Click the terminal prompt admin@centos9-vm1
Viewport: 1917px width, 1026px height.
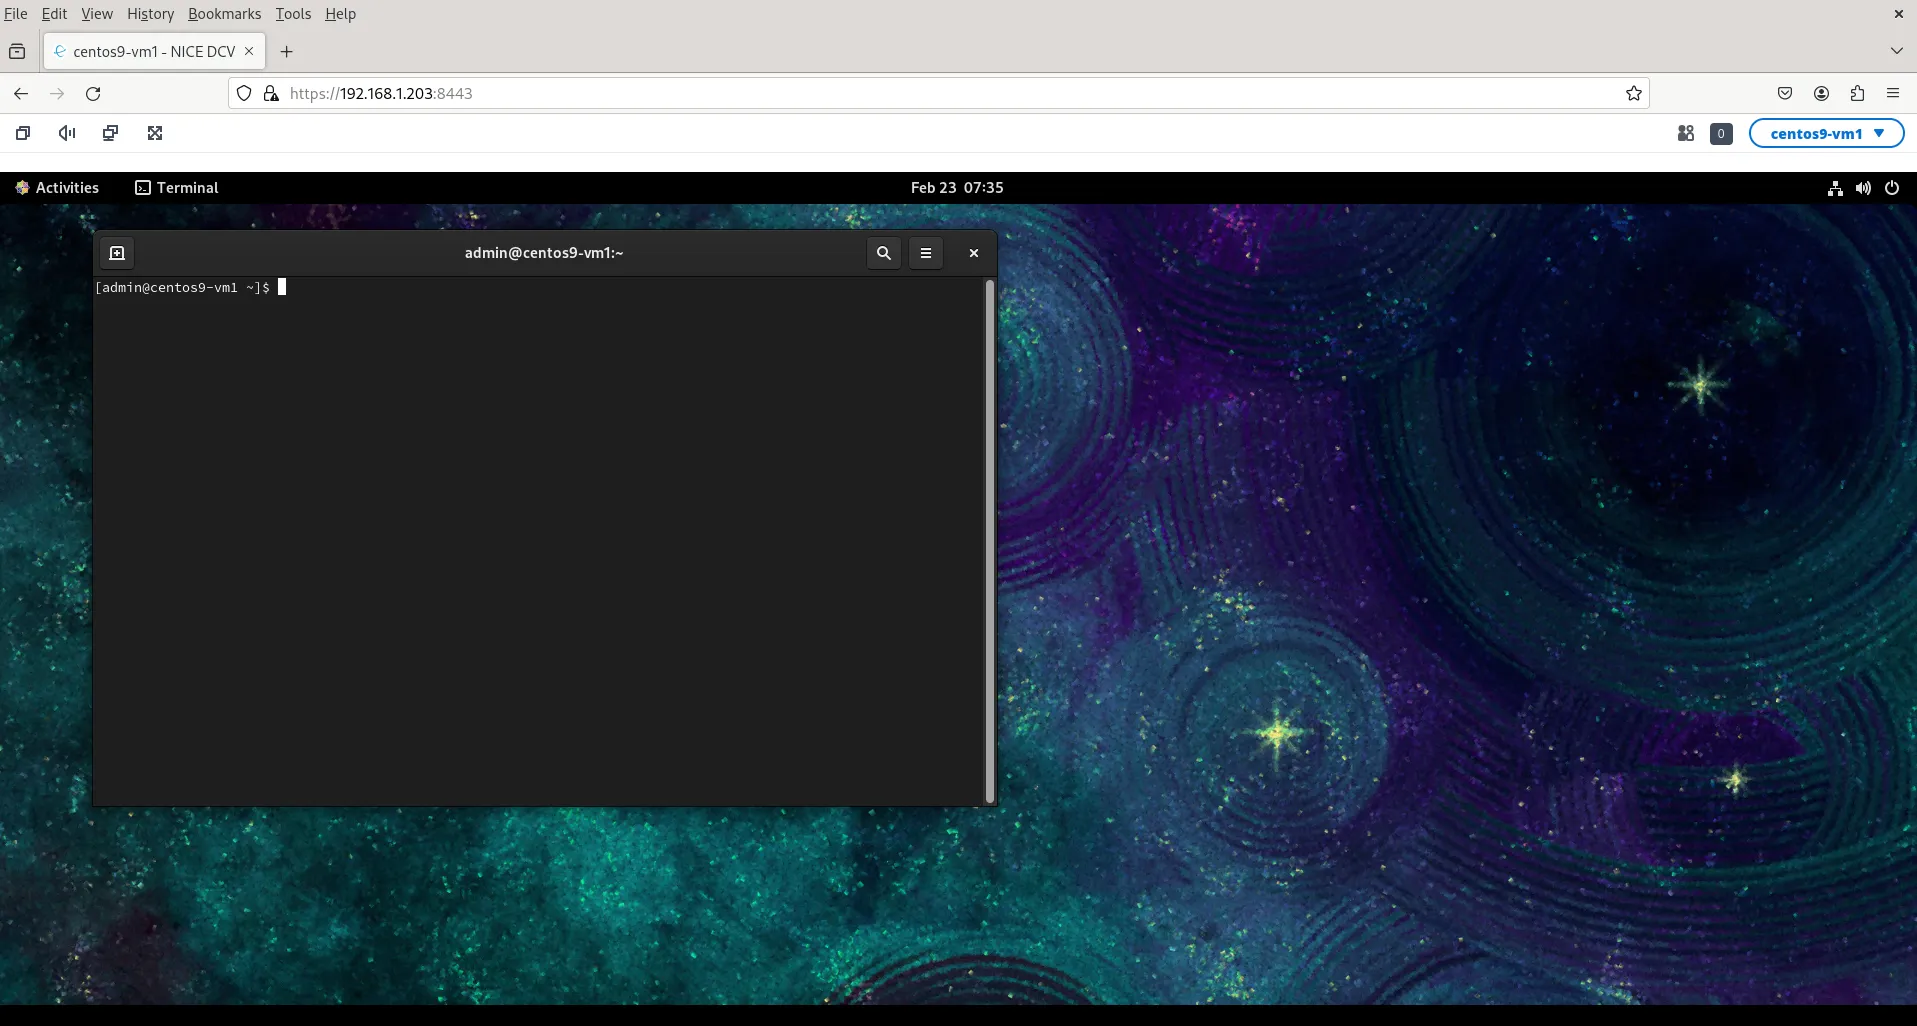click(182, 287)
